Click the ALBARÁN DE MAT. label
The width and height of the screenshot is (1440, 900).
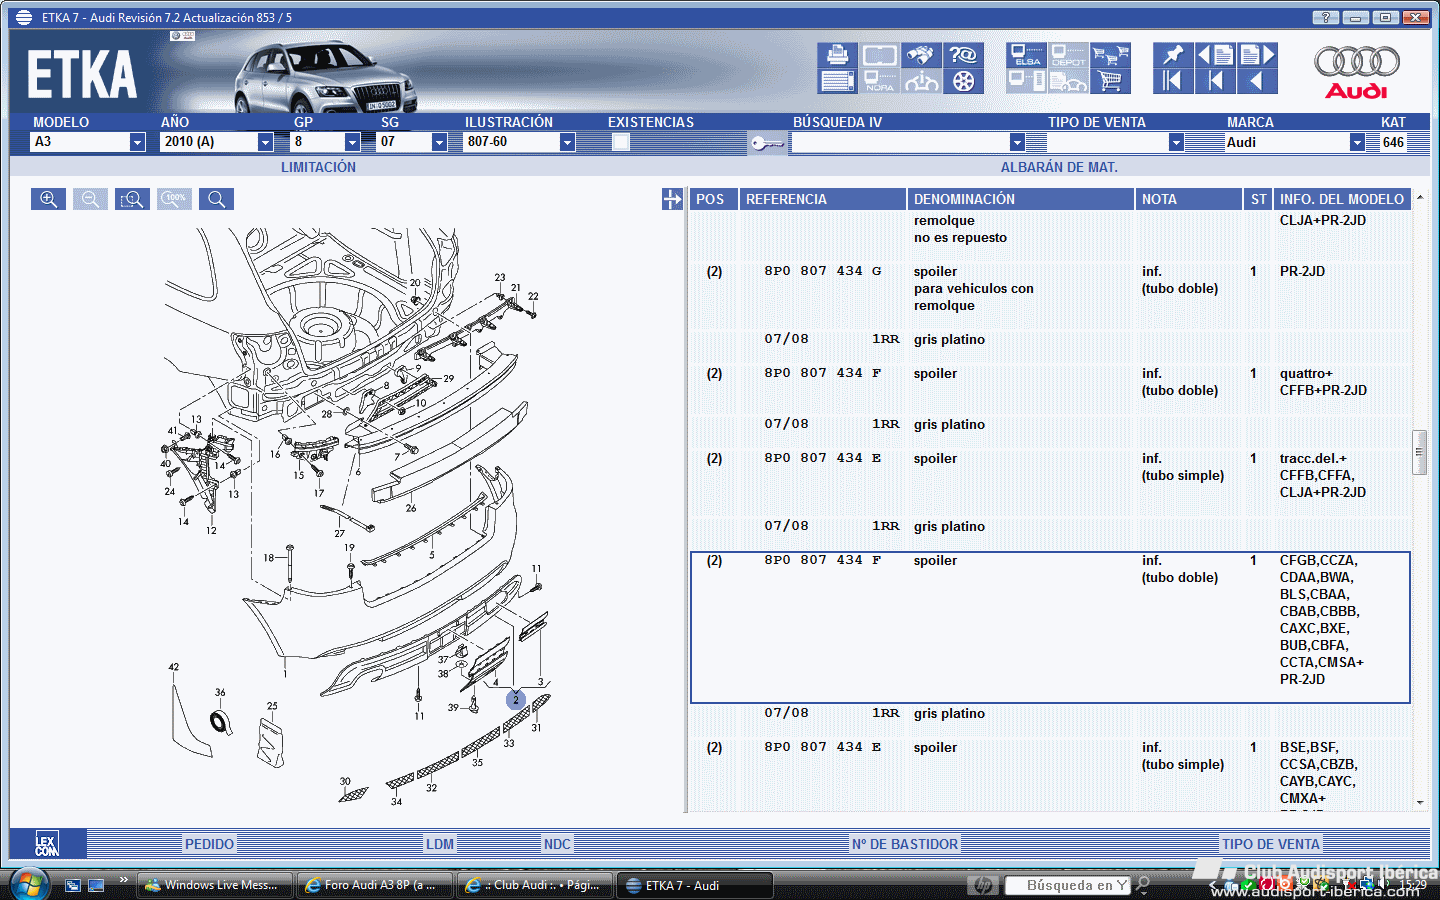(1059, 167)
